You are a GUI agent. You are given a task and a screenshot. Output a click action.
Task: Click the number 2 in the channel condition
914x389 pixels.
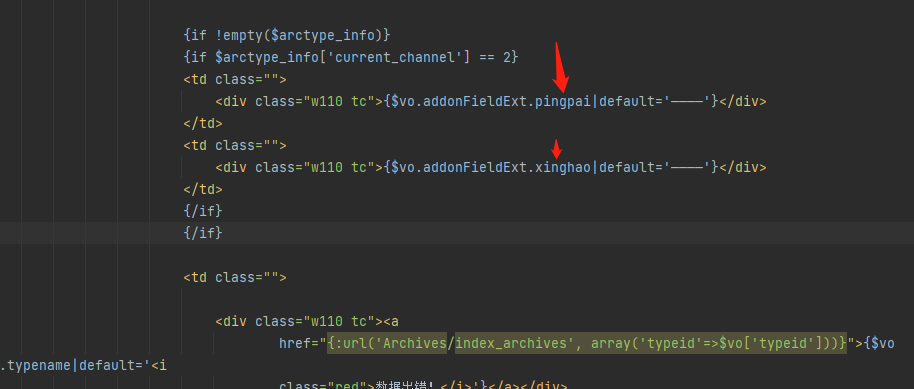coord(507,57)
